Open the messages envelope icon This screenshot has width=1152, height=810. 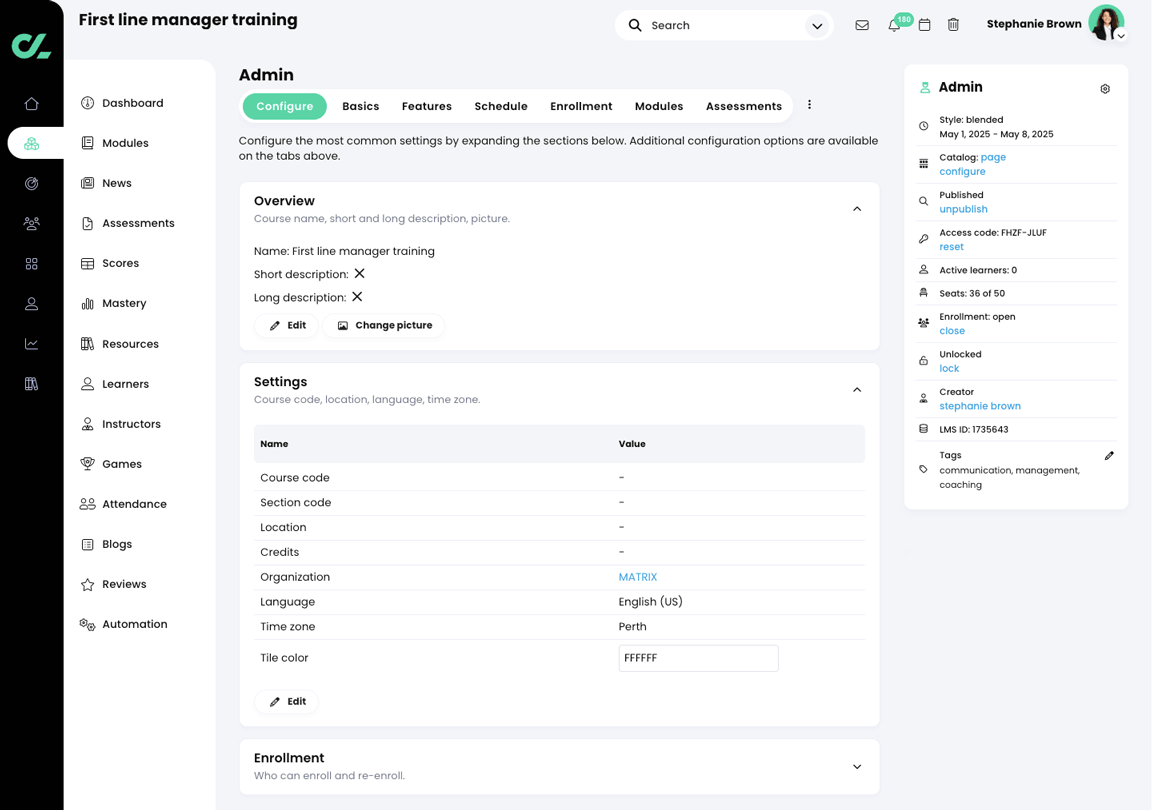click(x=862, y=25)
